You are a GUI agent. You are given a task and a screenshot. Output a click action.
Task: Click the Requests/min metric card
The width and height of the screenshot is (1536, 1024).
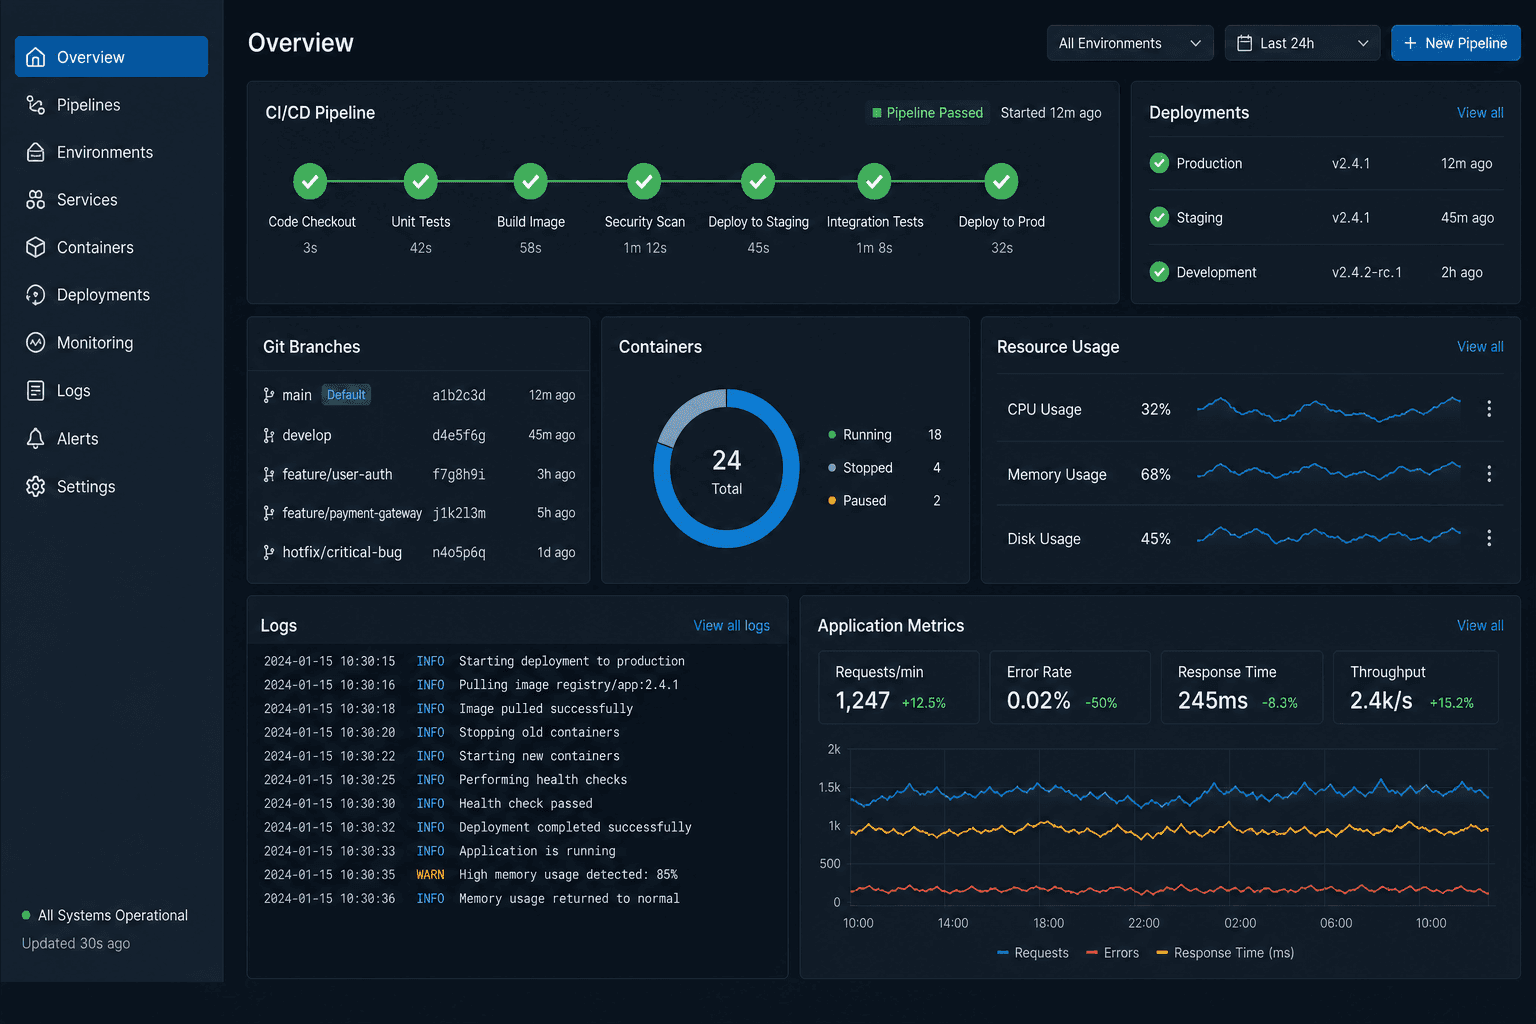click(899, 687)
